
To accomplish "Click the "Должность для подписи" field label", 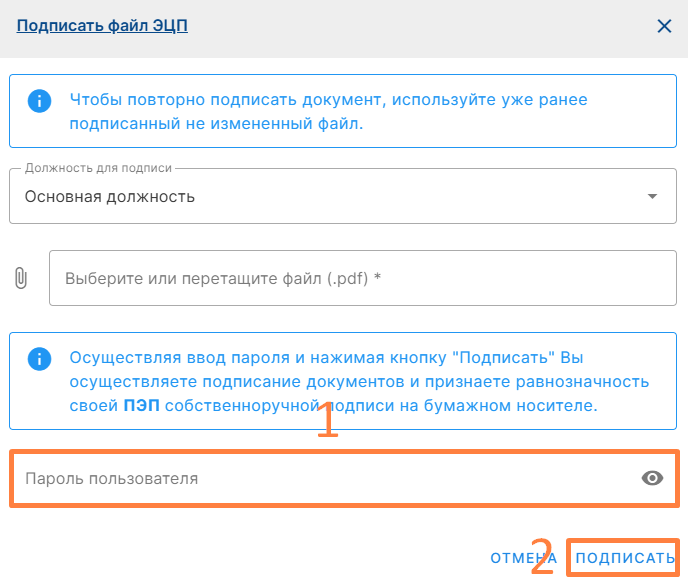I will pos(98,168).
